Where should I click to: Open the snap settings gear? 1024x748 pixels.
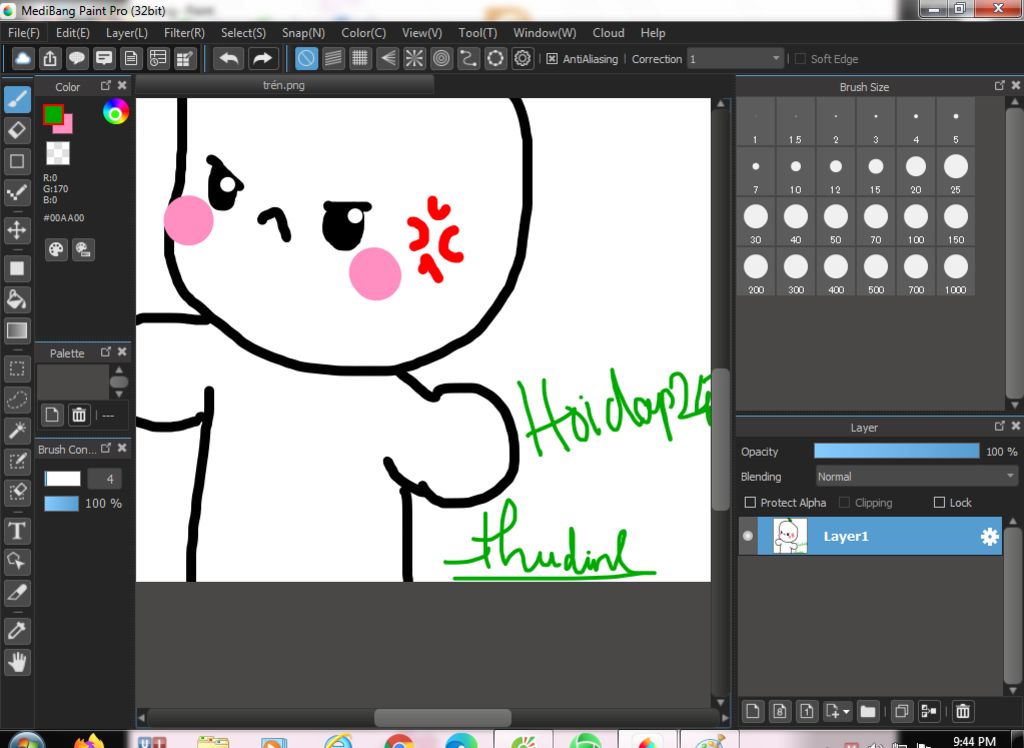point(522,59)
